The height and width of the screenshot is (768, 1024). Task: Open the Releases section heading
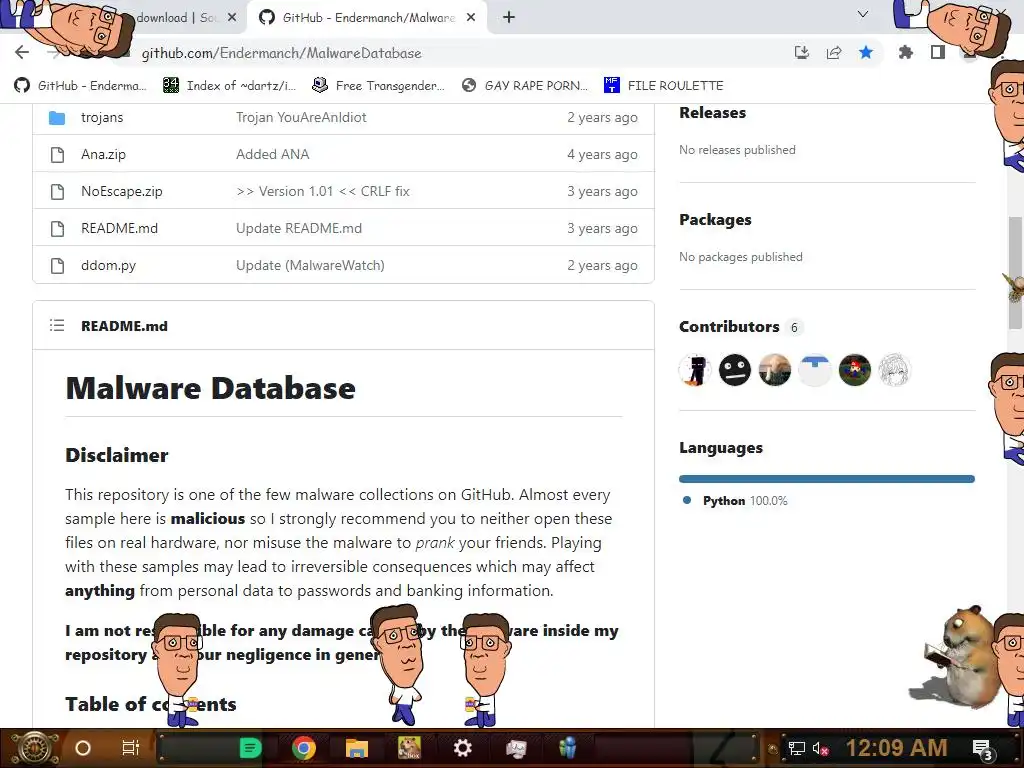tap(712, 113)
